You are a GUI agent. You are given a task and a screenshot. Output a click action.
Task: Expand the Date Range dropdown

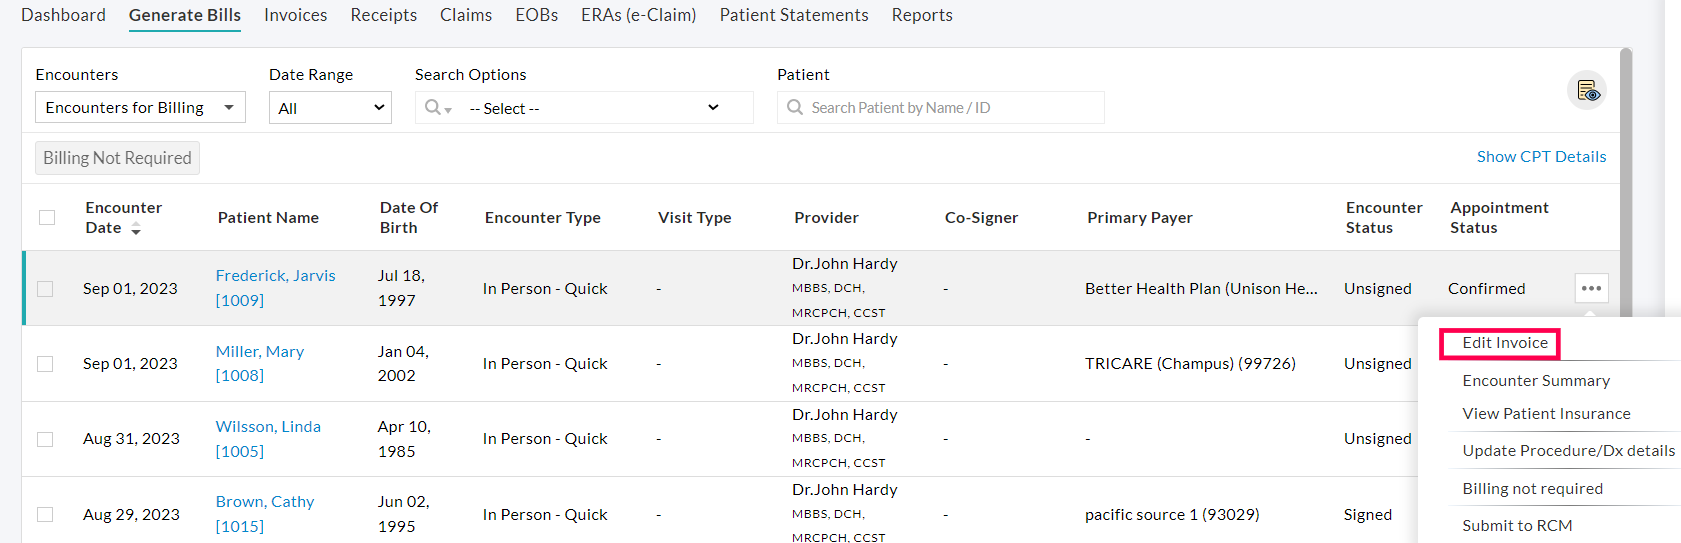[330, 108]
